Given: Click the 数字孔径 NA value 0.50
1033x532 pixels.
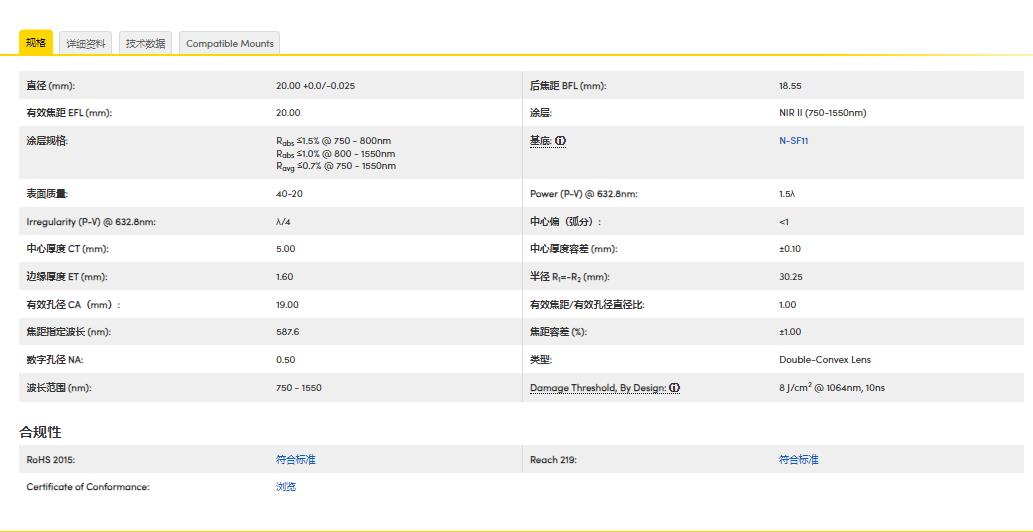Looking at the screenshot, I should pyautogui.click(x=285, y=360).
